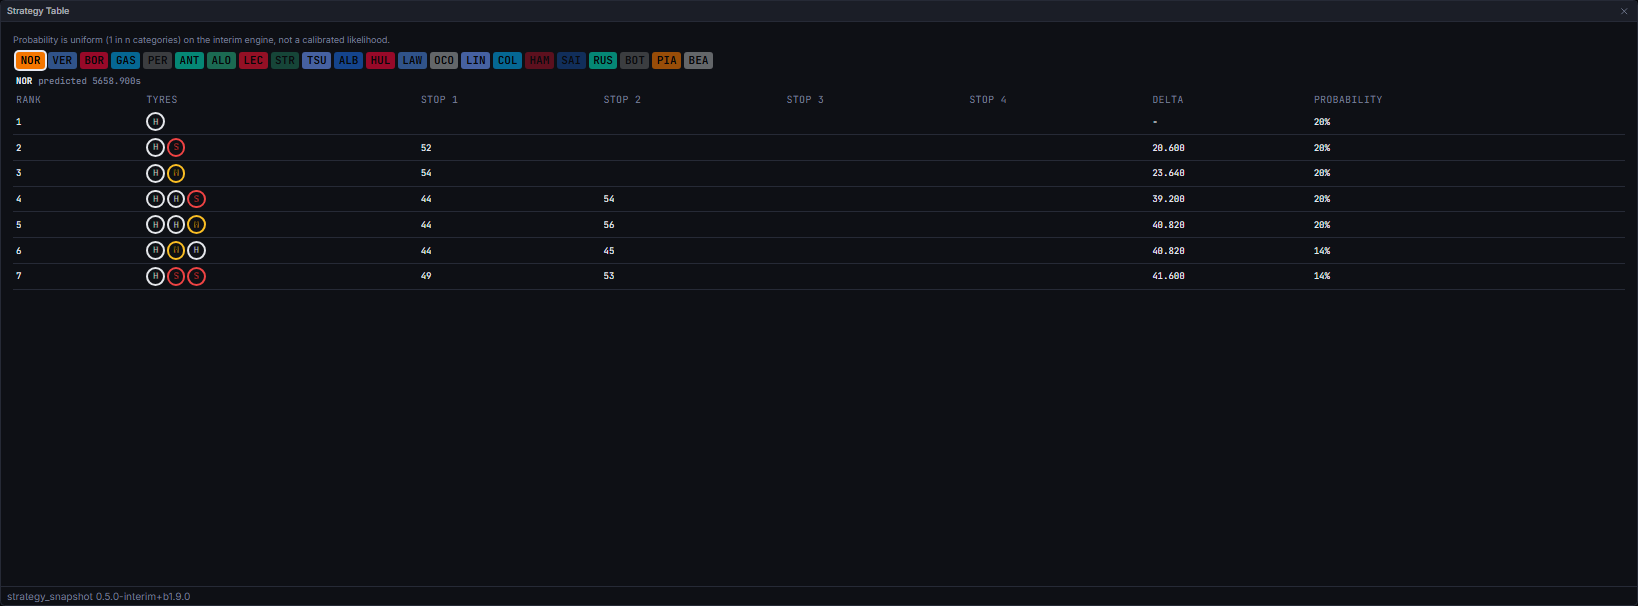Choose the BEA driver chip
The image size is (1638, 606).
(698, 60)
